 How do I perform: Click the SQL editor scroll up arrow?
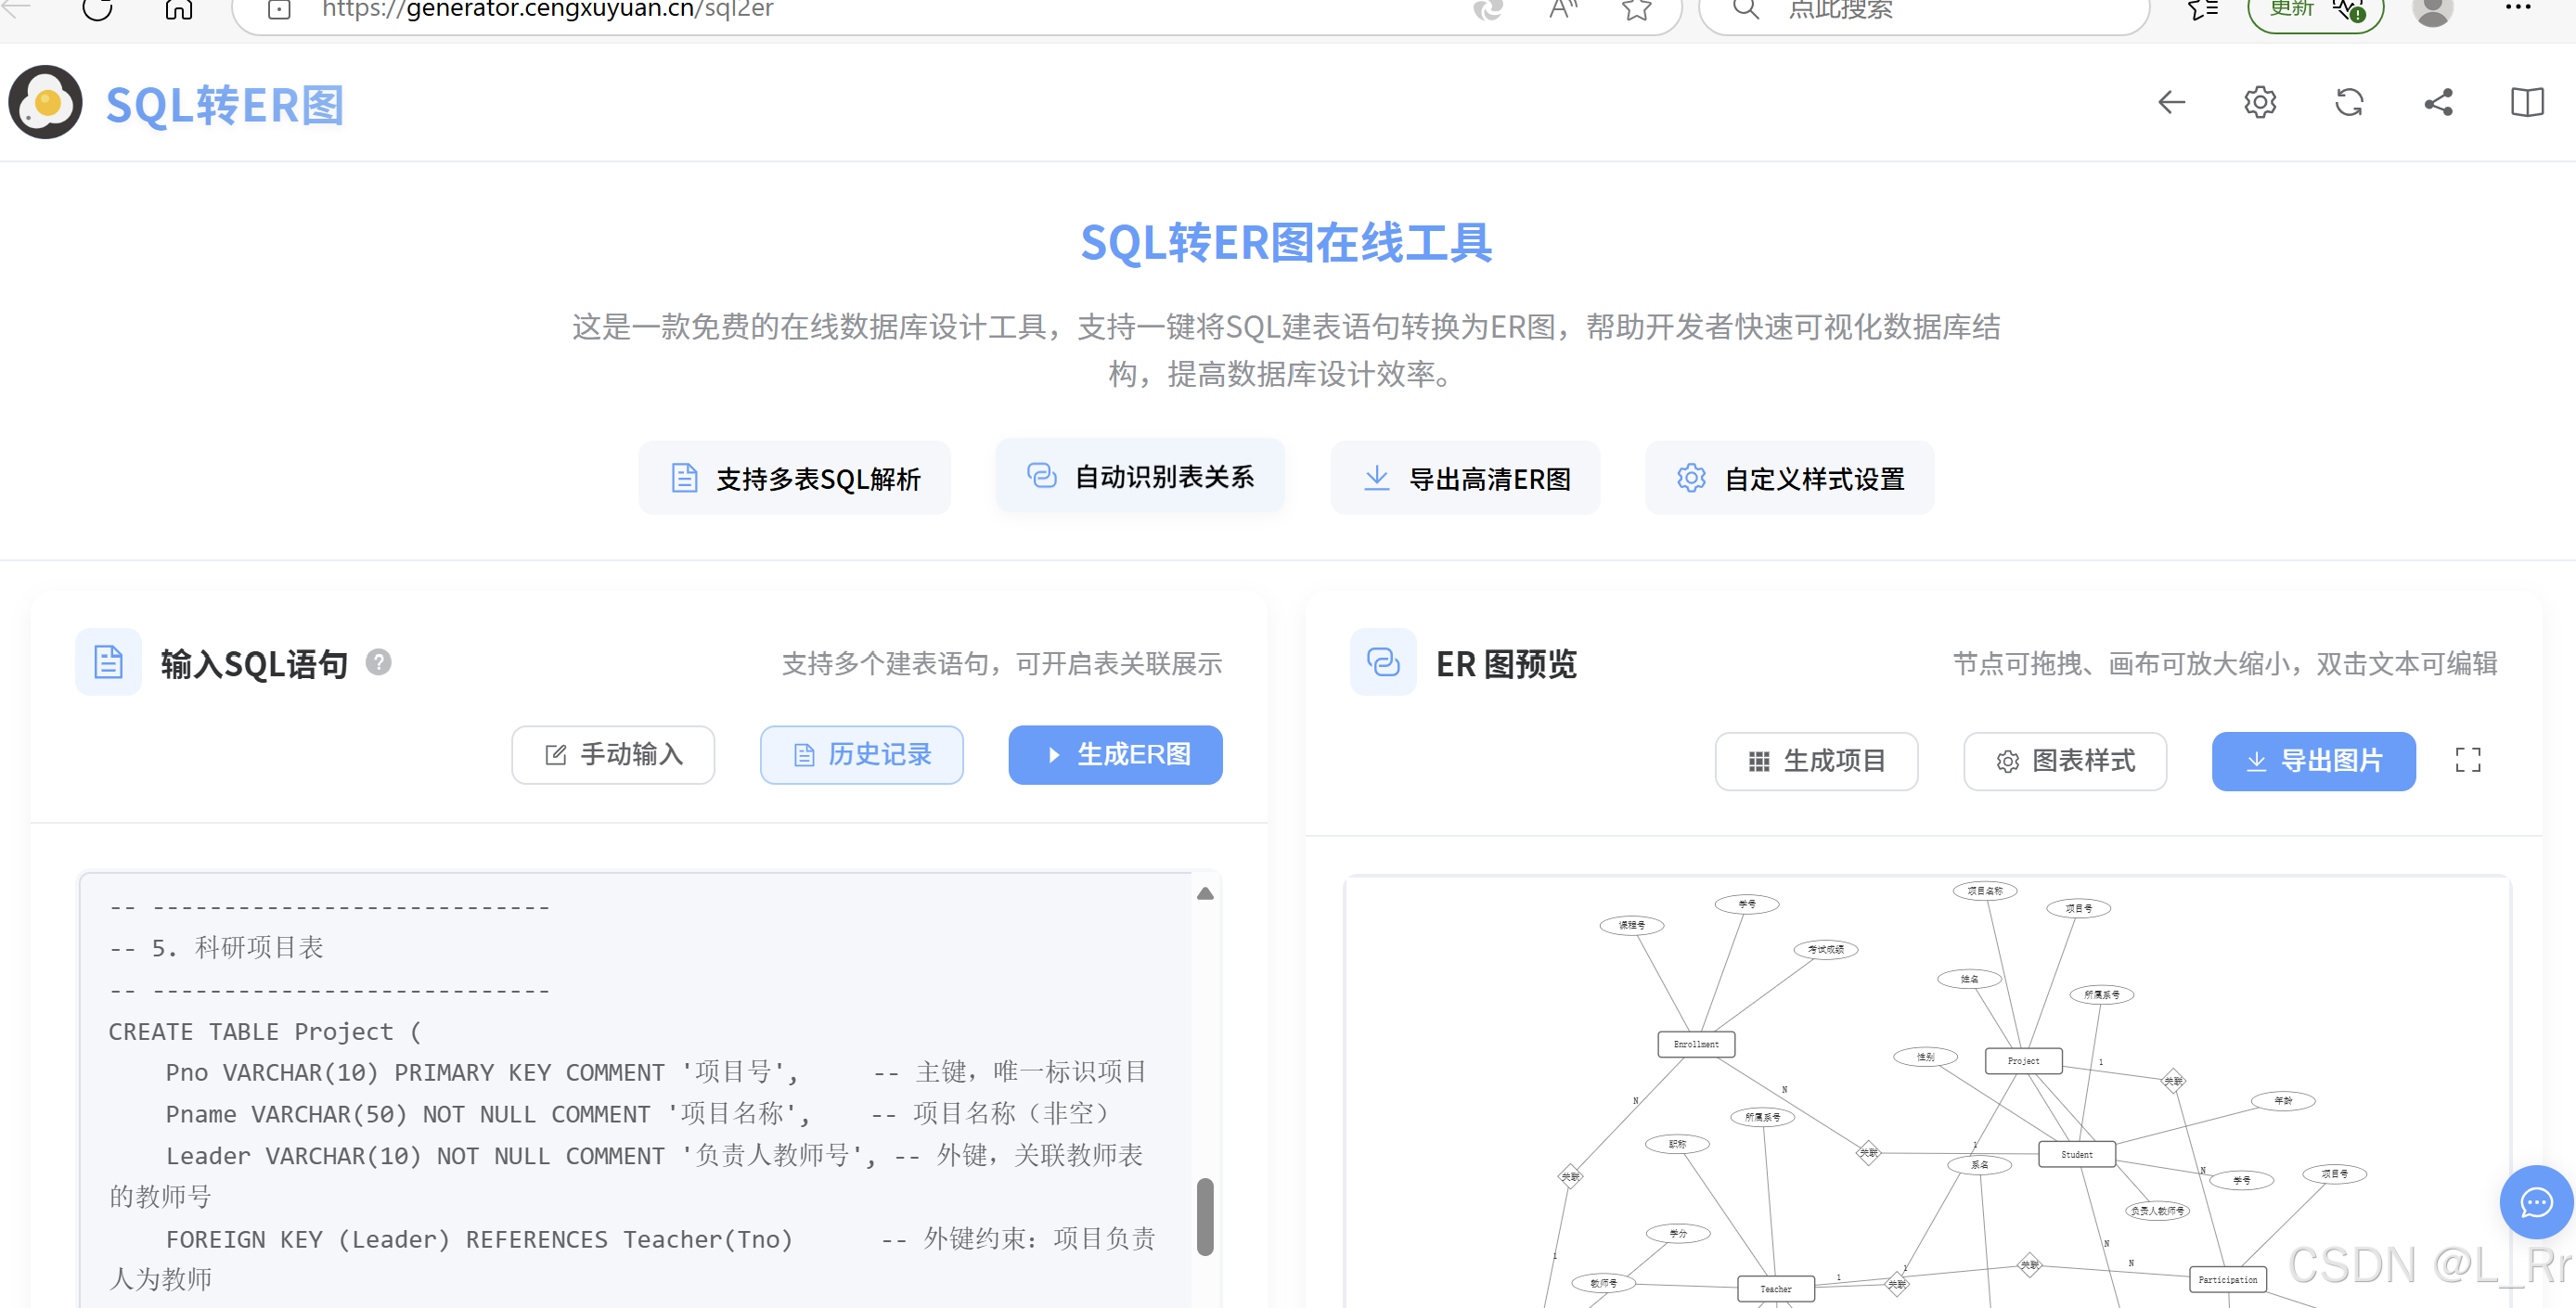coord(1205,894)
